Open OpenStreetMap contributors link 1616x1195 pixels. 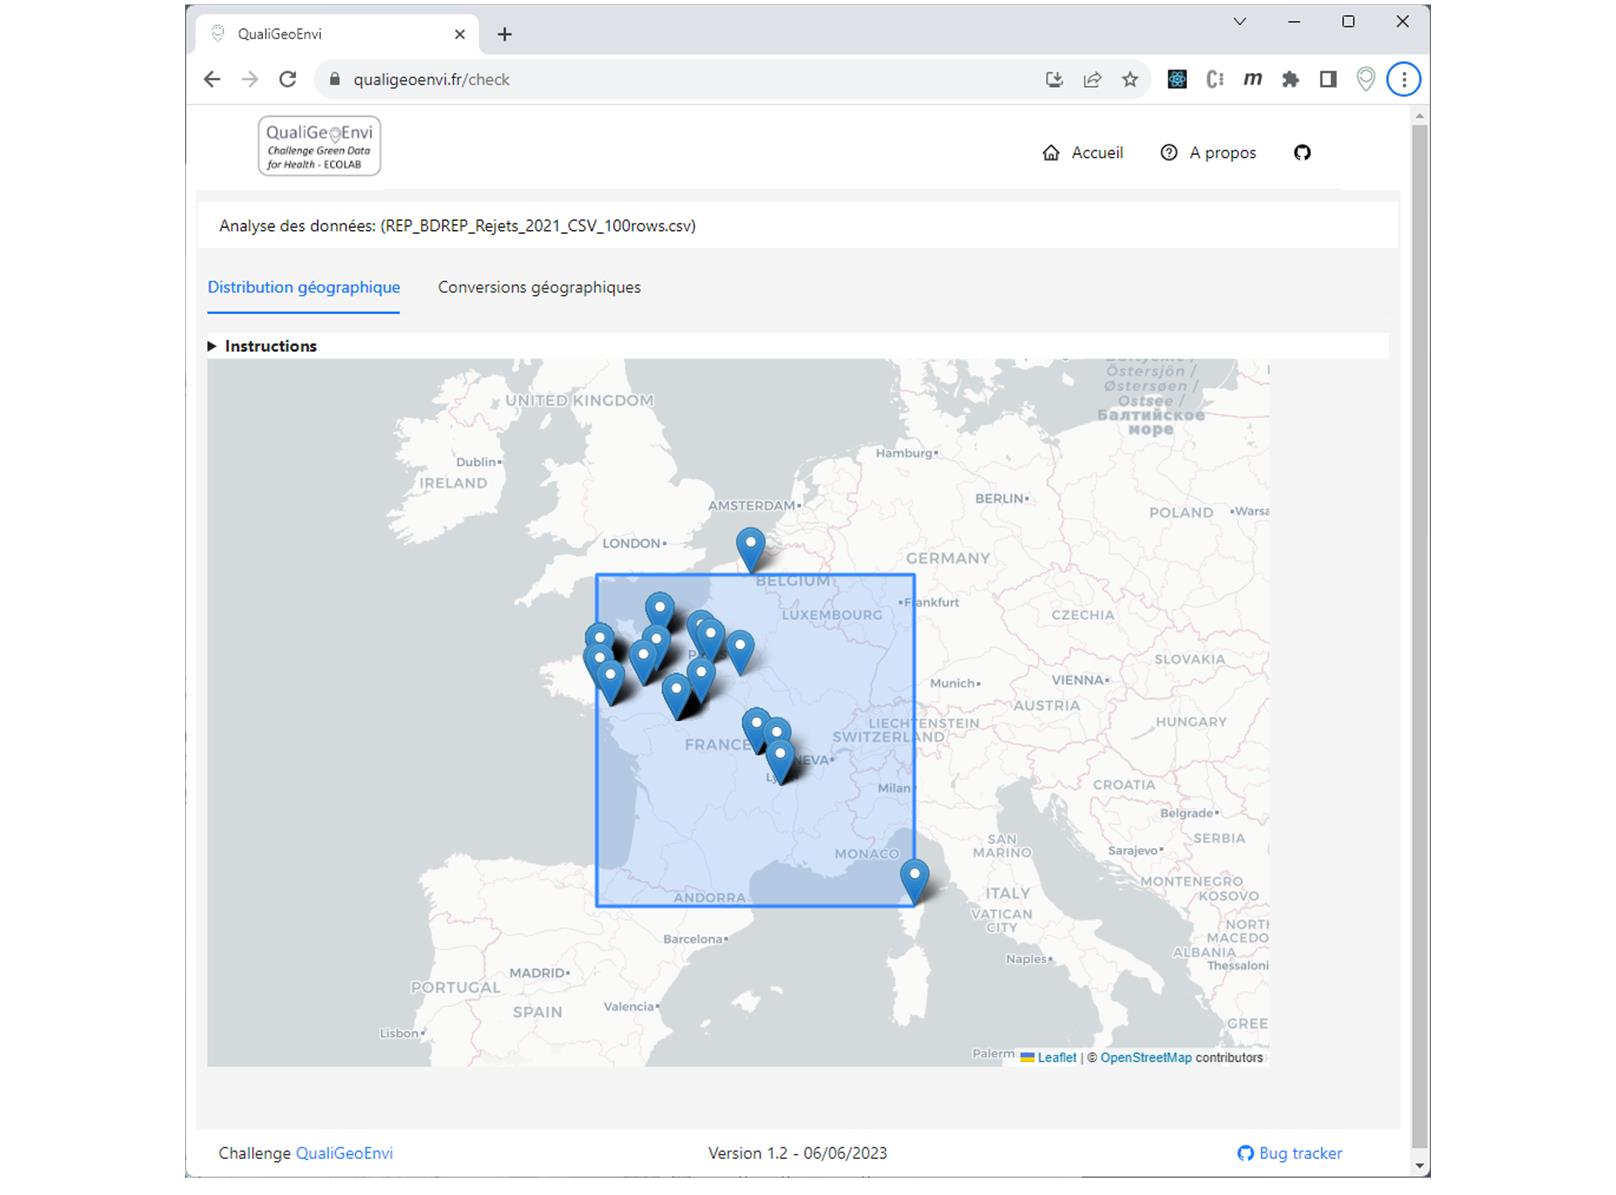tap(1145, 1057)
